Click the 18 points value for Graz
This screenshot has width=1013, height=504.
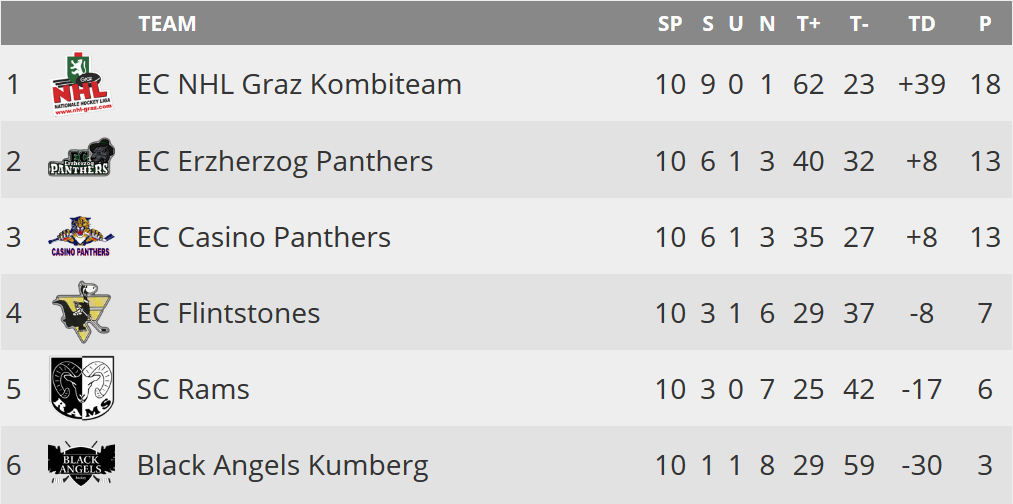coord(985,85)
